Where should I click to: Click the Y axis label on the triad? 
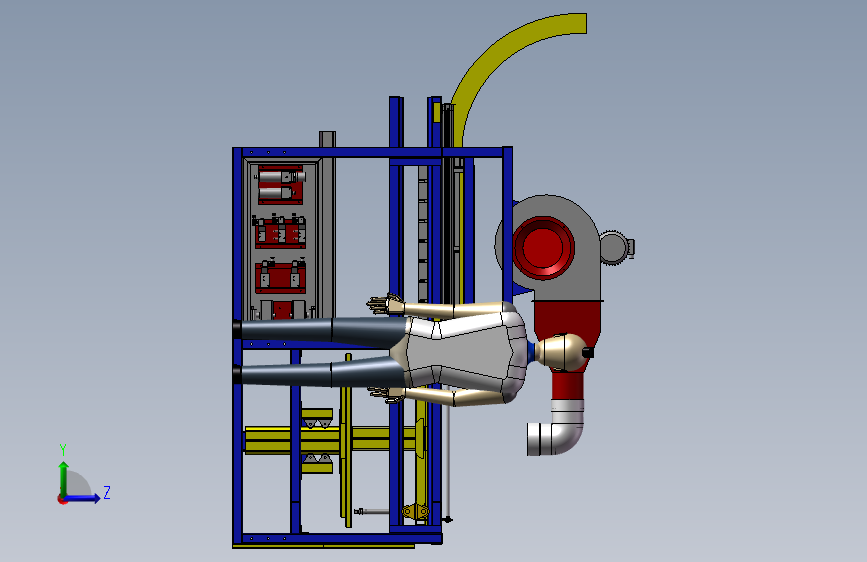(x=63, y=449)
